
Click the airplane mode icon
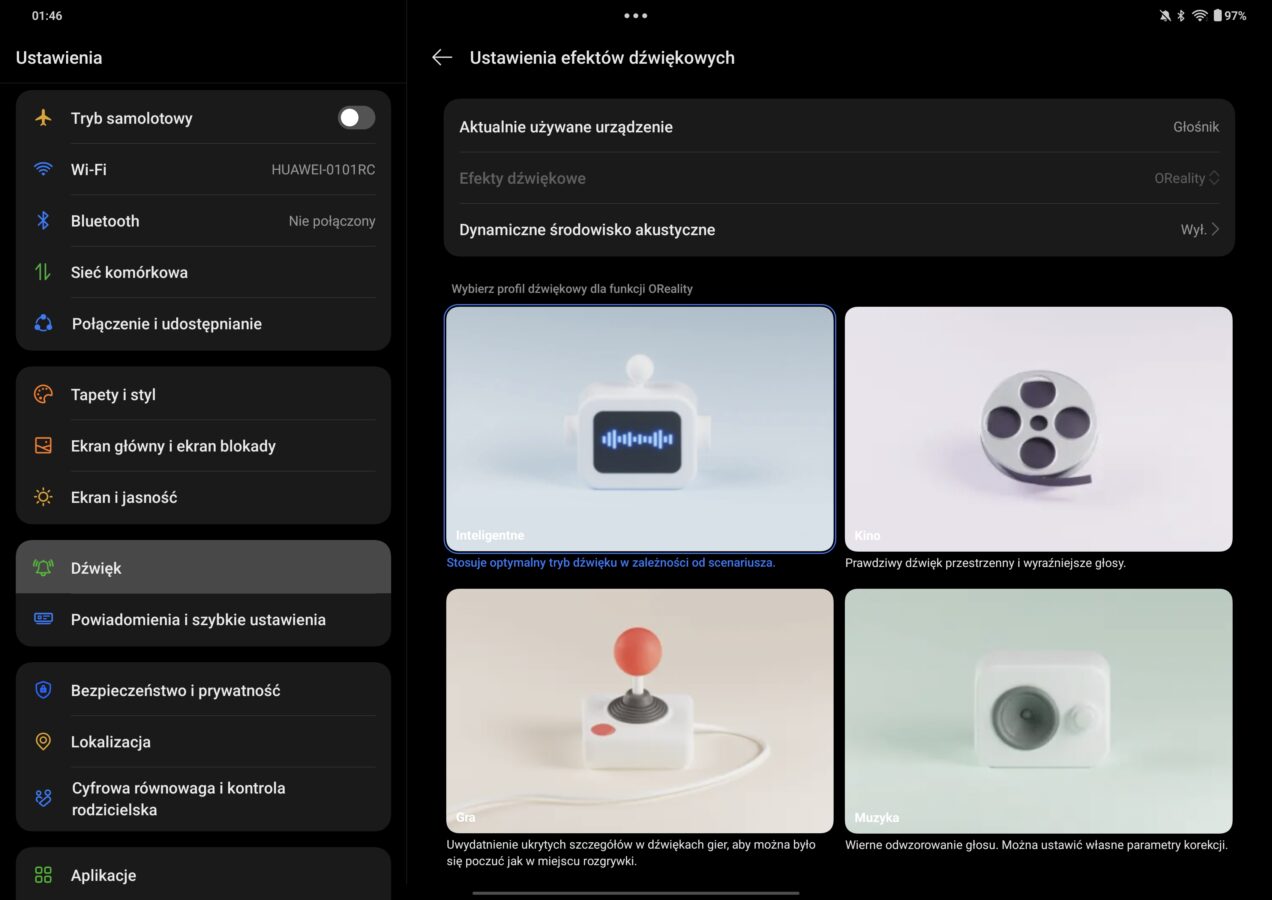(43, 118)
